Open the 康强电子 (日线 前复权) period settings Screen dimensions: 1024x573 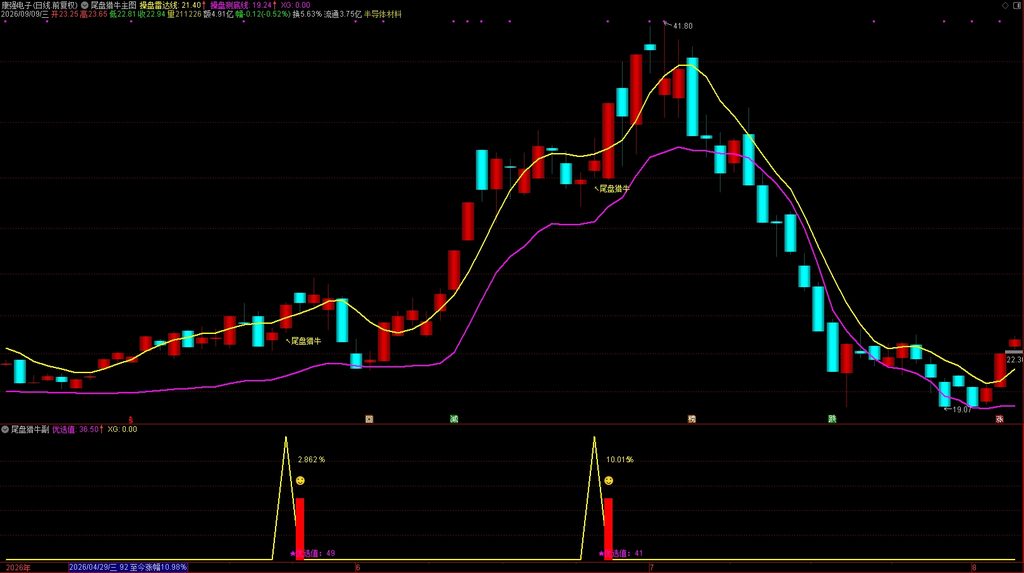(39, 5)
